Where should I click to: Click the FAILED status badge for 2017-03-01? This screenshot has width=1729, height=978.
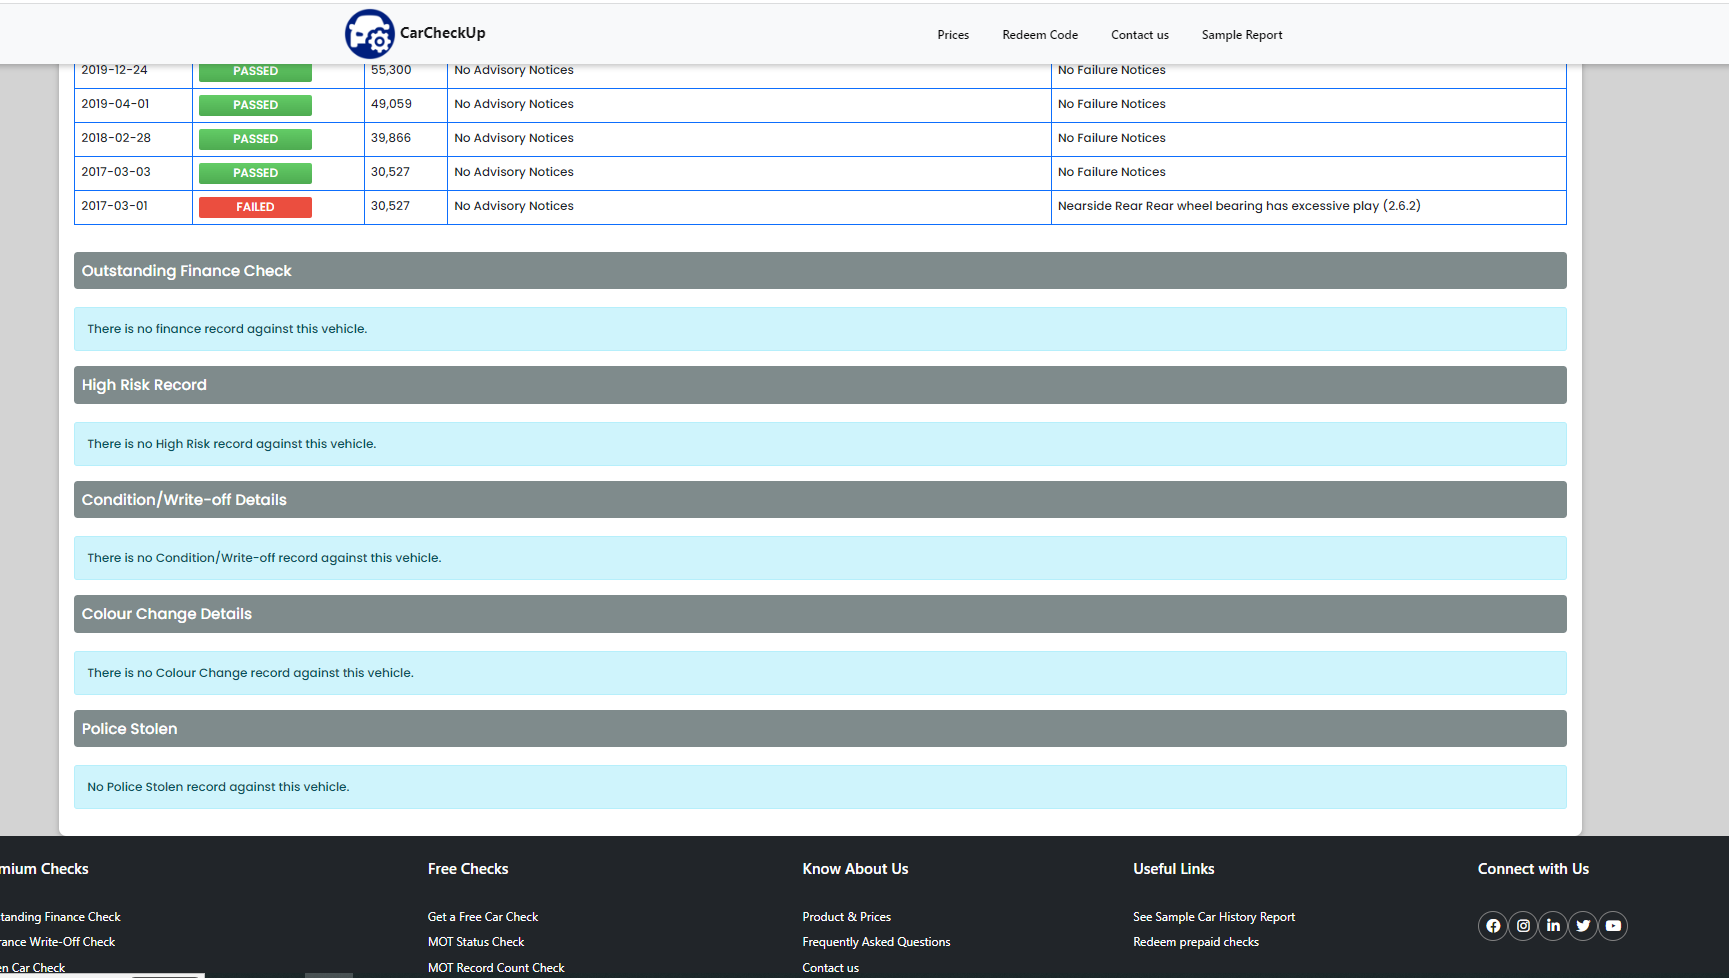(255, 207)
